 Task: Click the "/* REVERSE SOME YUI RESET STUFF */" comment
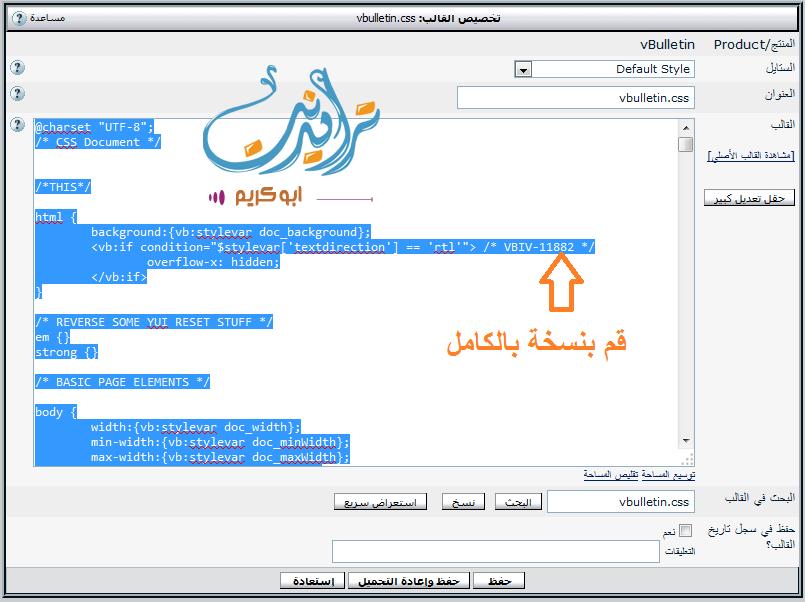pyautogui.click(x=153, y=322)
